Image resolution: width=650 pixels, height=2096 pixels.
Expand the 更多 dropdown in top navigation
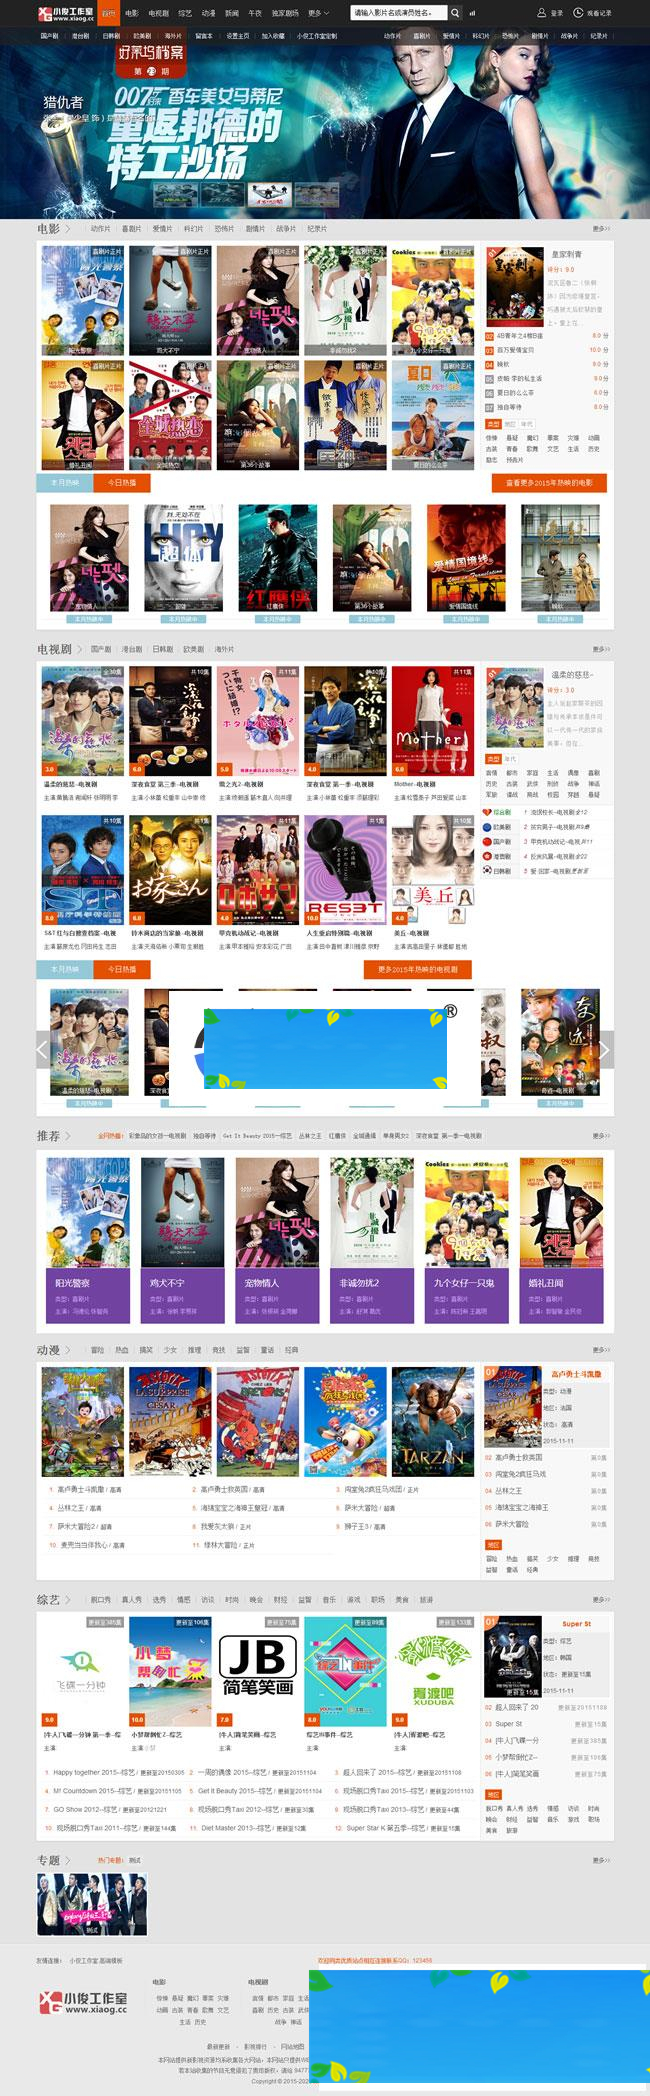pos(318,13)
